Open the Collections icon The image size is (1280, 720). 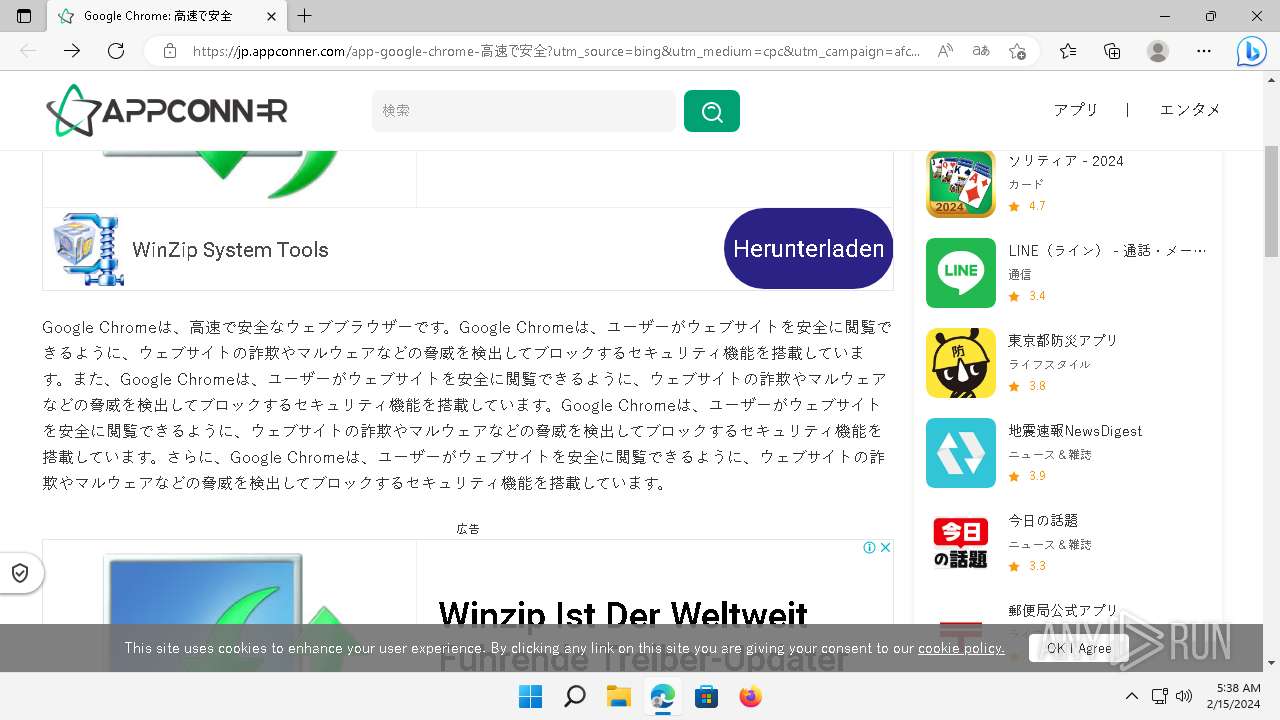1112,51
